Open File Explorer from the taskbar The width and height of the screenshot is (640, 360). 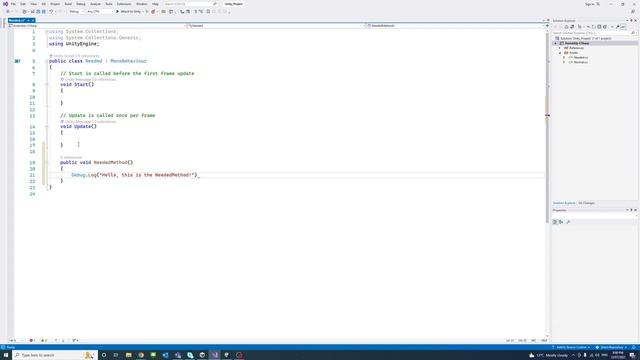coord(128,355)
